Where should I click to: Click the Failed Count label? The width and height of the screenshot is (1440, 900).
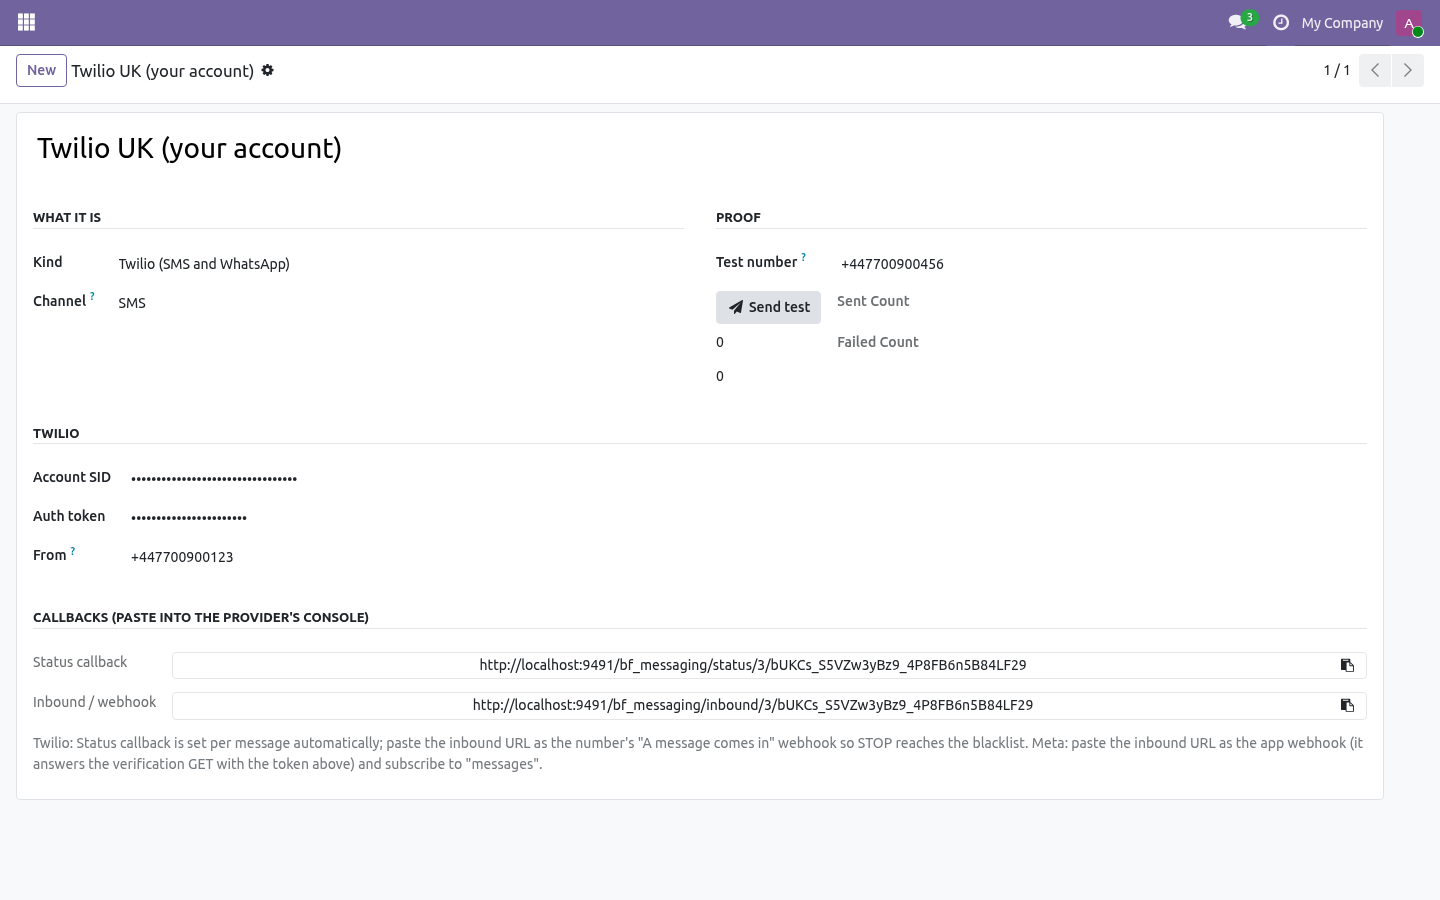(878, 342)
